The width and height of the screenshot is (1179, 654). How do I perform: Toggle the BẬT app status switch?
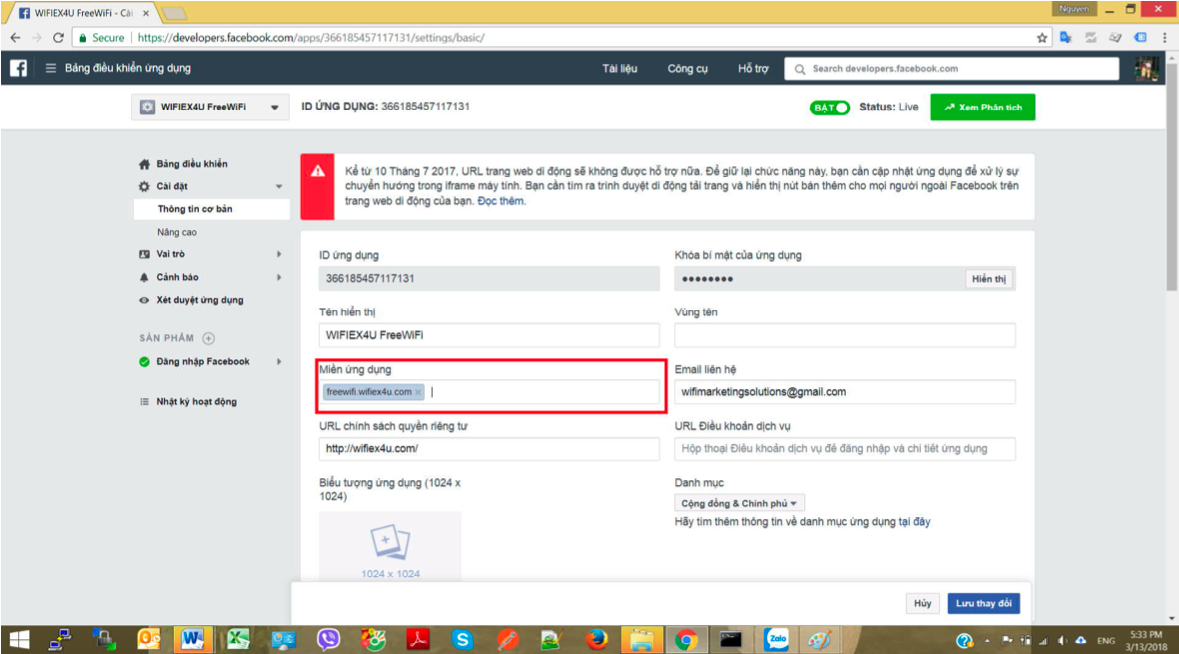(x=829, y=107)
